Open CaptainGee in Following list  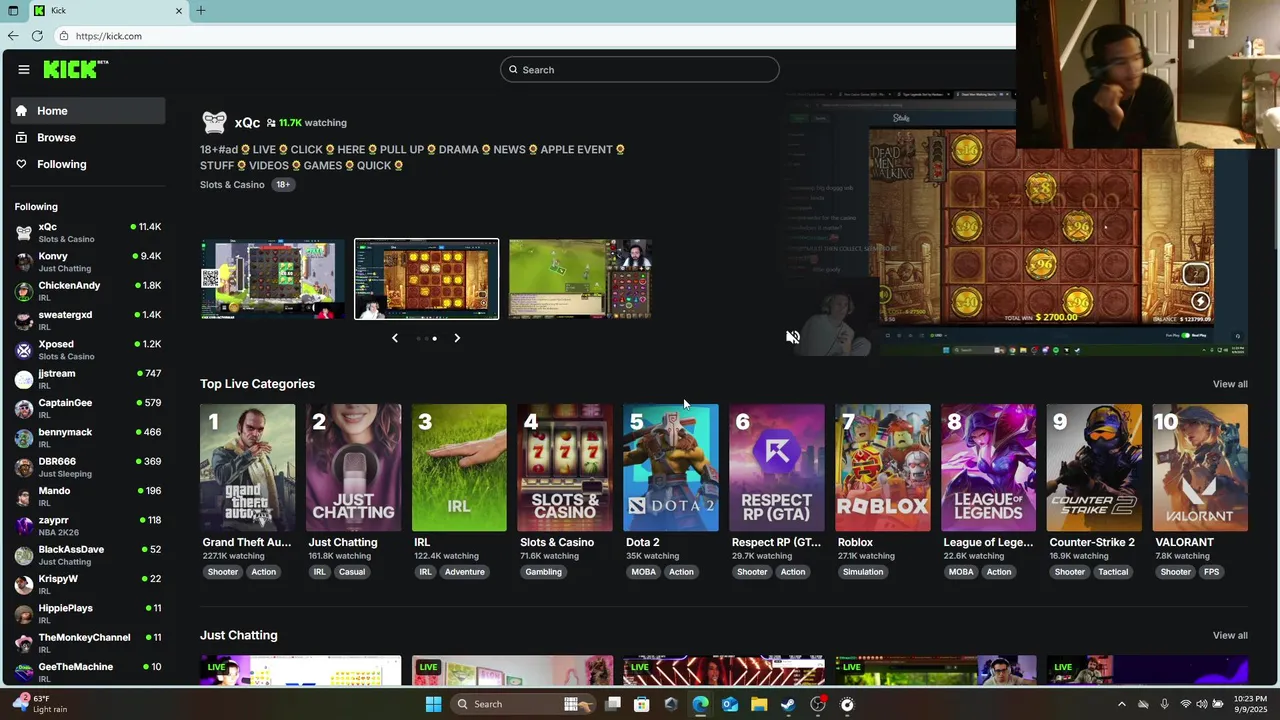click(x=88, y=408)
